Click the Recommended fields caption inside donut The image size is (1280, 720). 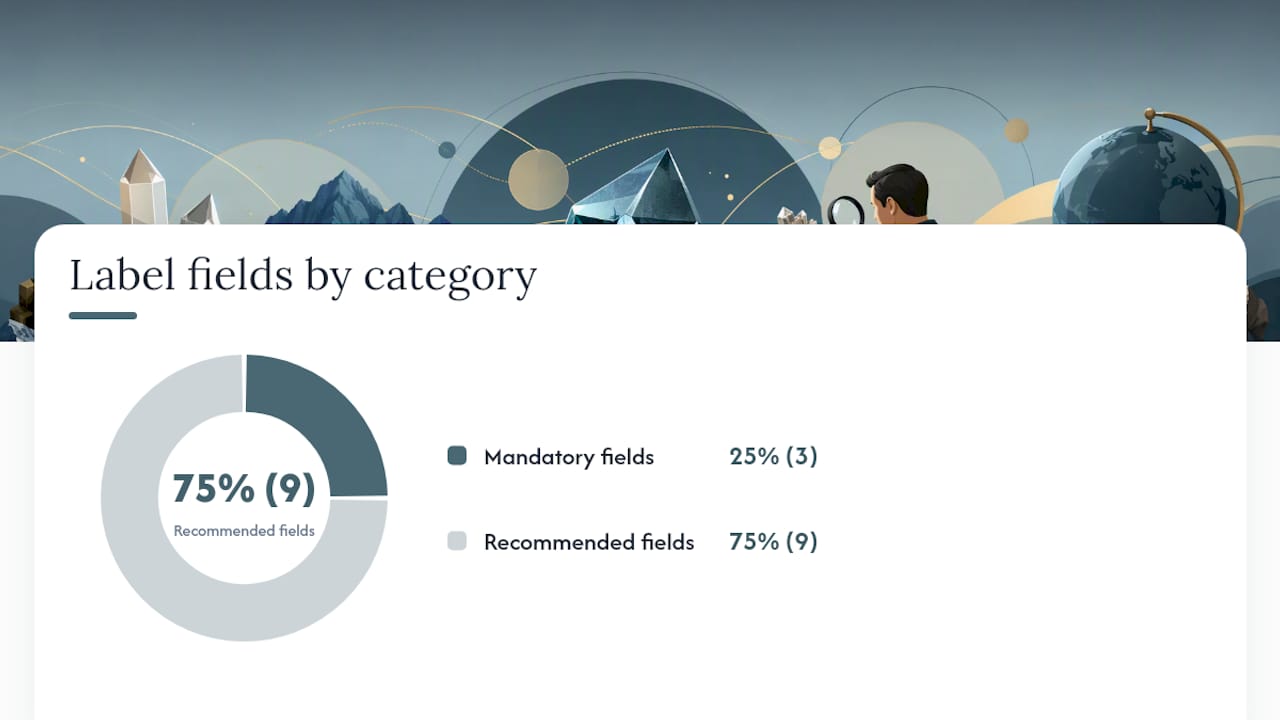(x=244, y=531)
